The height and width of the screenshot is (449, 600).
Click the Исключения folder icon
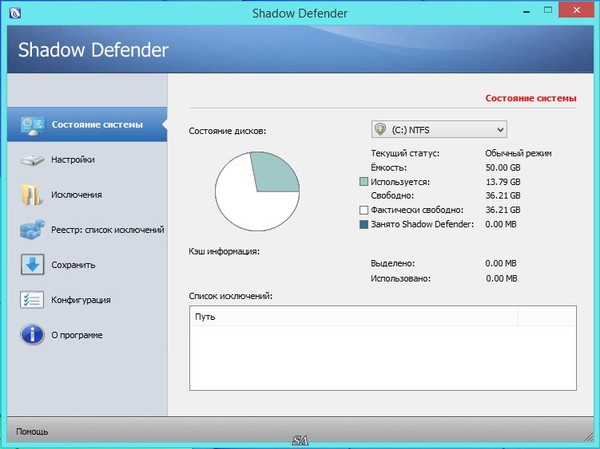[31, 194]
